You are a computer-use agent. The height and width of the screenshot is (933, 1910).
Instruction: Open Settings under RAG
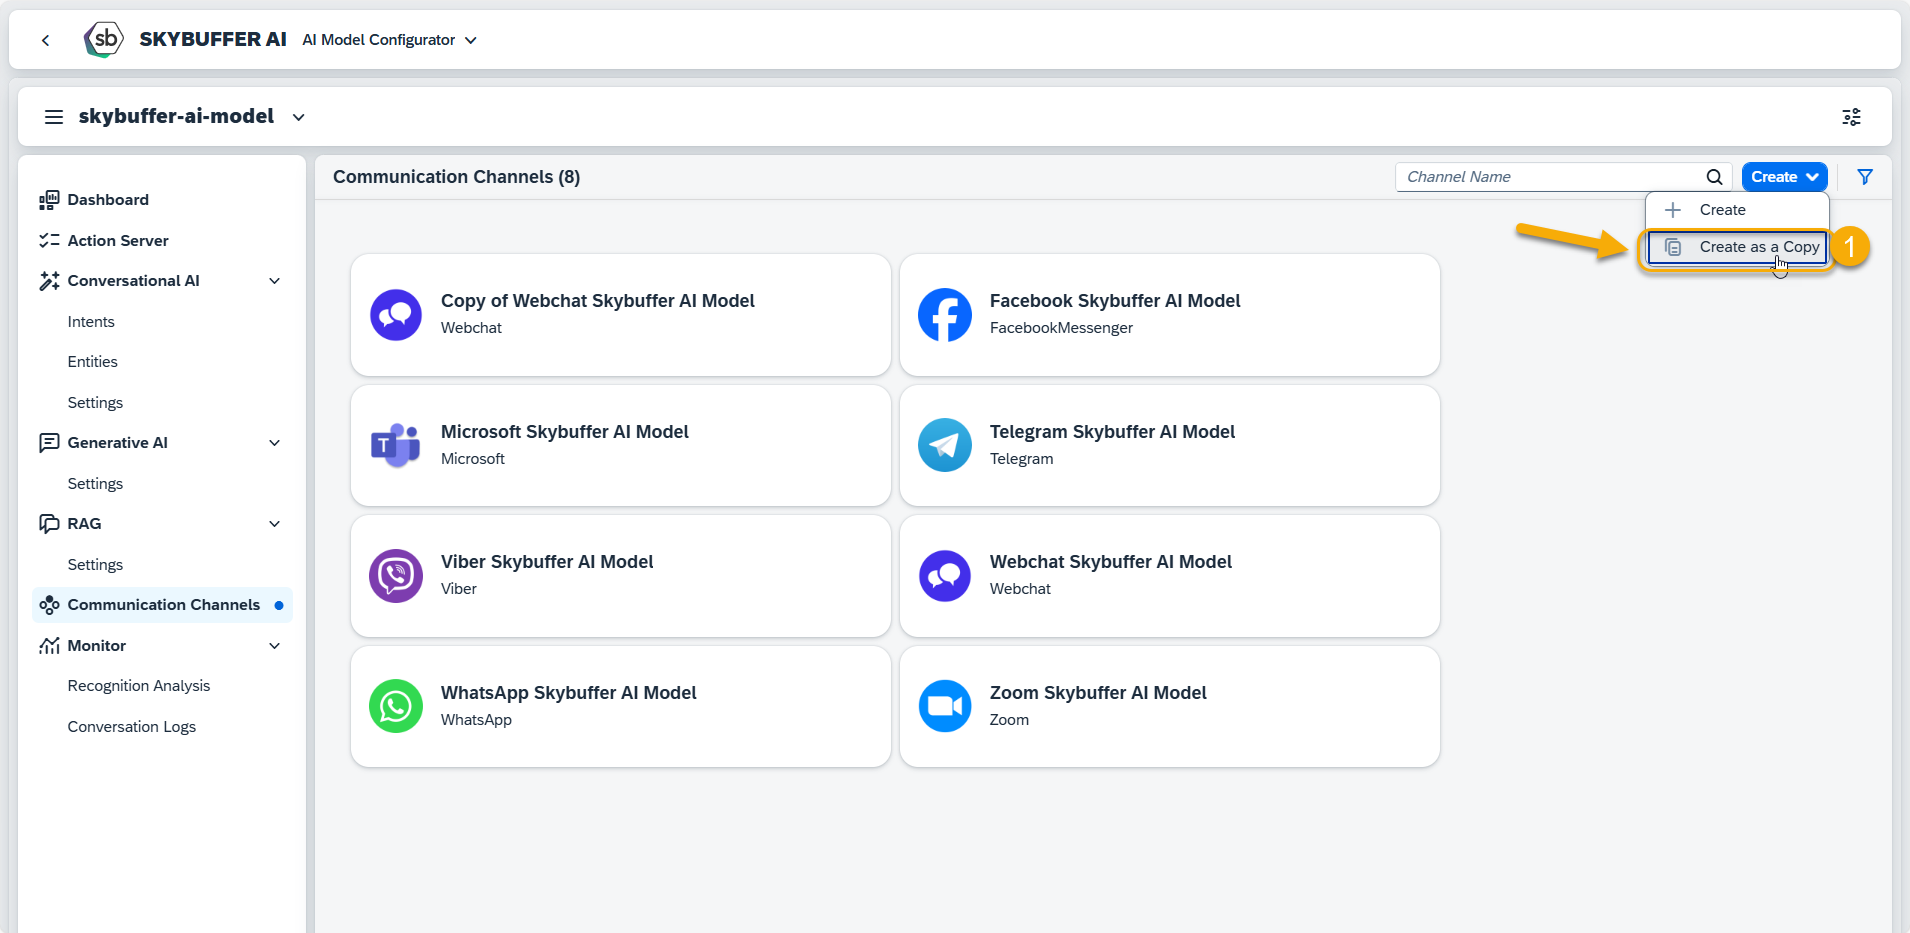tap(95, 565)
